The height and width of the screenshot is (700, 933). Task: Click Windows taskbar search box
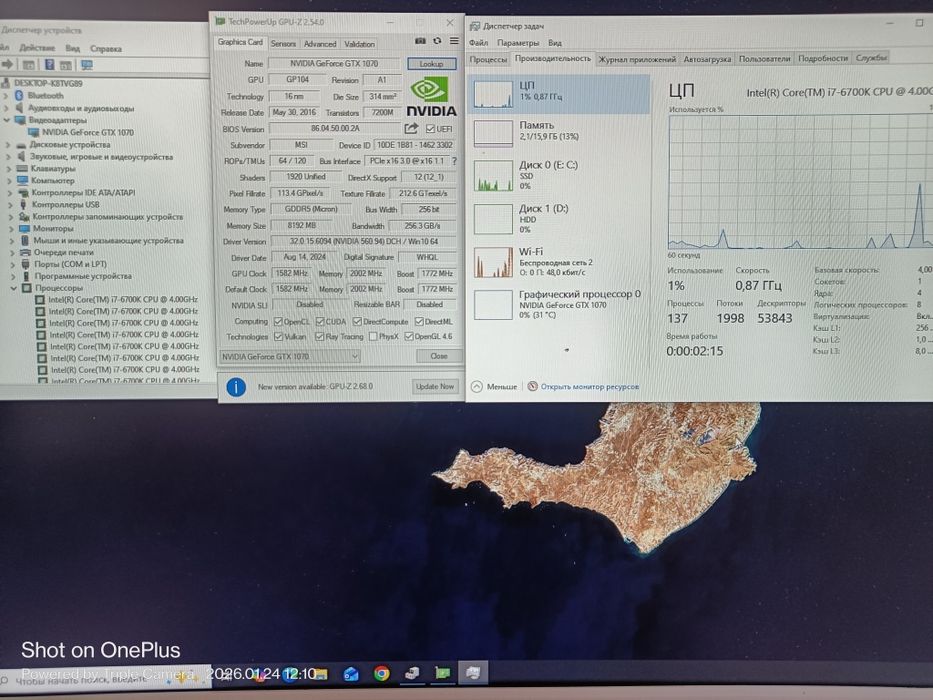point(105,679)
